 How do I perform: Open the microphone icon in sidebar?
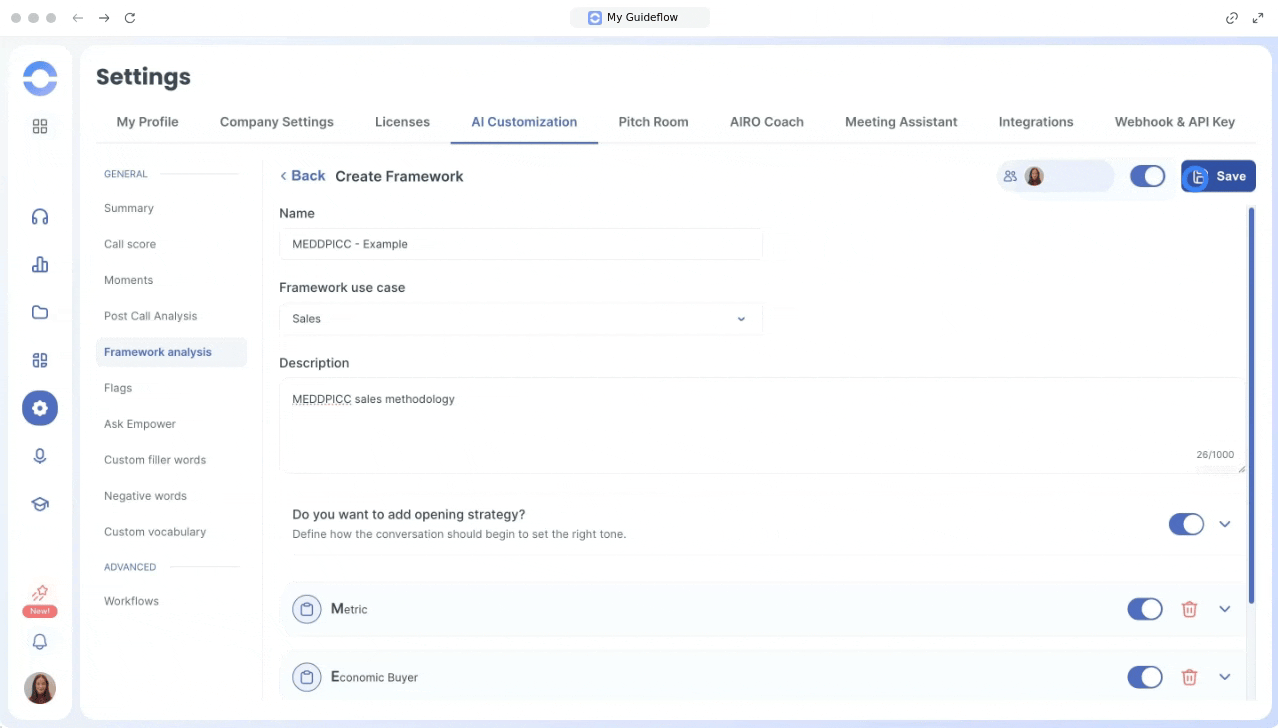coord(40,456)
